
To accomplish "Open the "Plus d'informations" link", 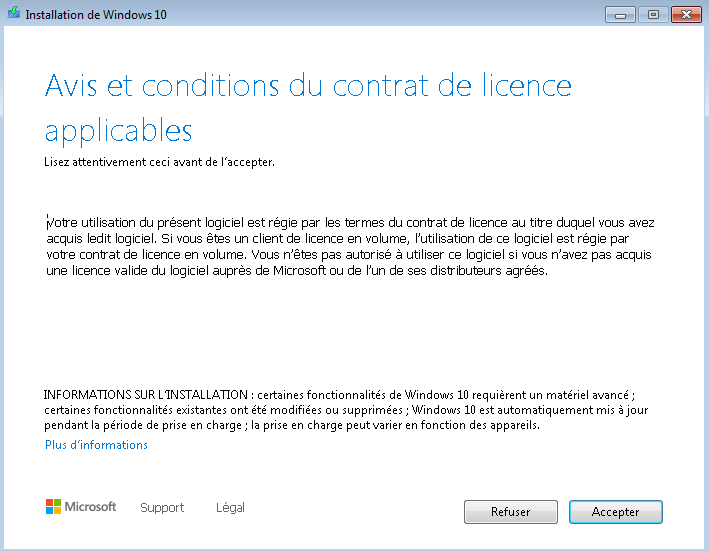I will point(96,445).
